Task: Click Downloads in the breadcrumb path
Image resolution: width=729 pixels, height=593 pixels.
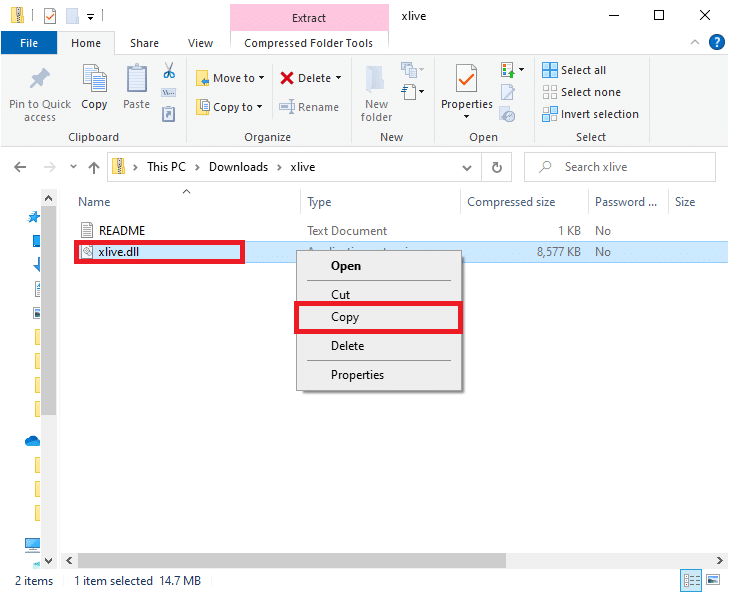Action: click(238, 167)
